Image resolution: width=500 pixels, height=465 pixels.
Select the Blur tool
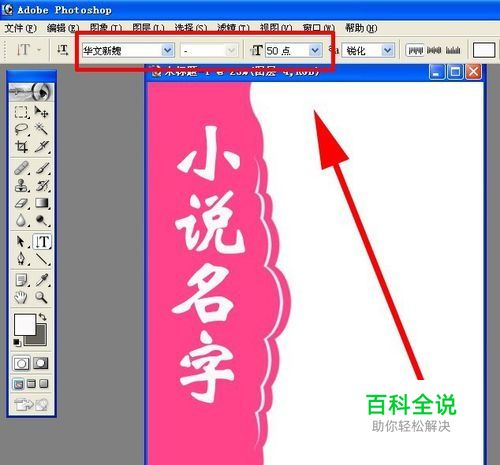coord(21,220)
